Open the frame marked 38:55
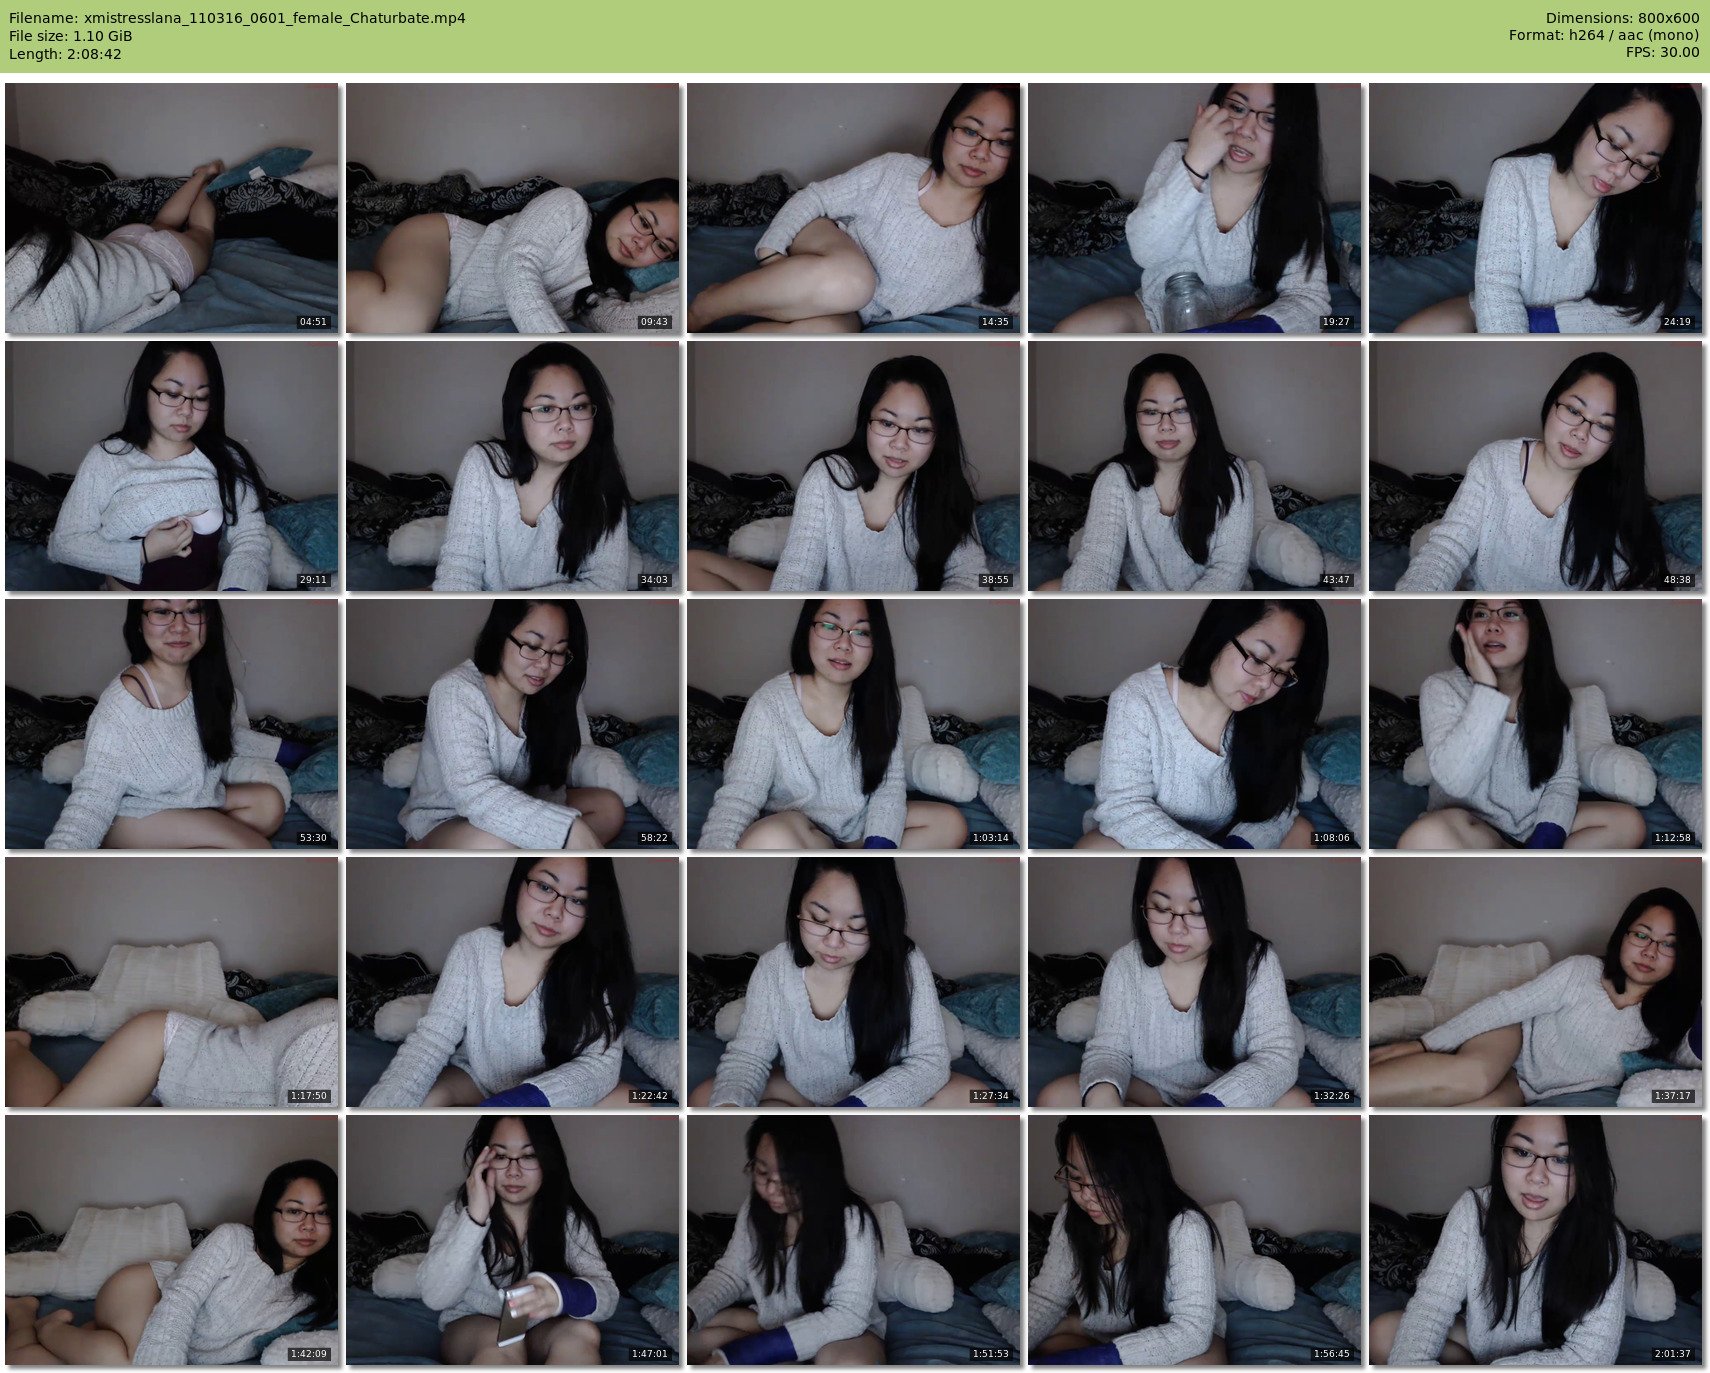The height and width of the screenshot is (1373, 1710). (854, 466)
